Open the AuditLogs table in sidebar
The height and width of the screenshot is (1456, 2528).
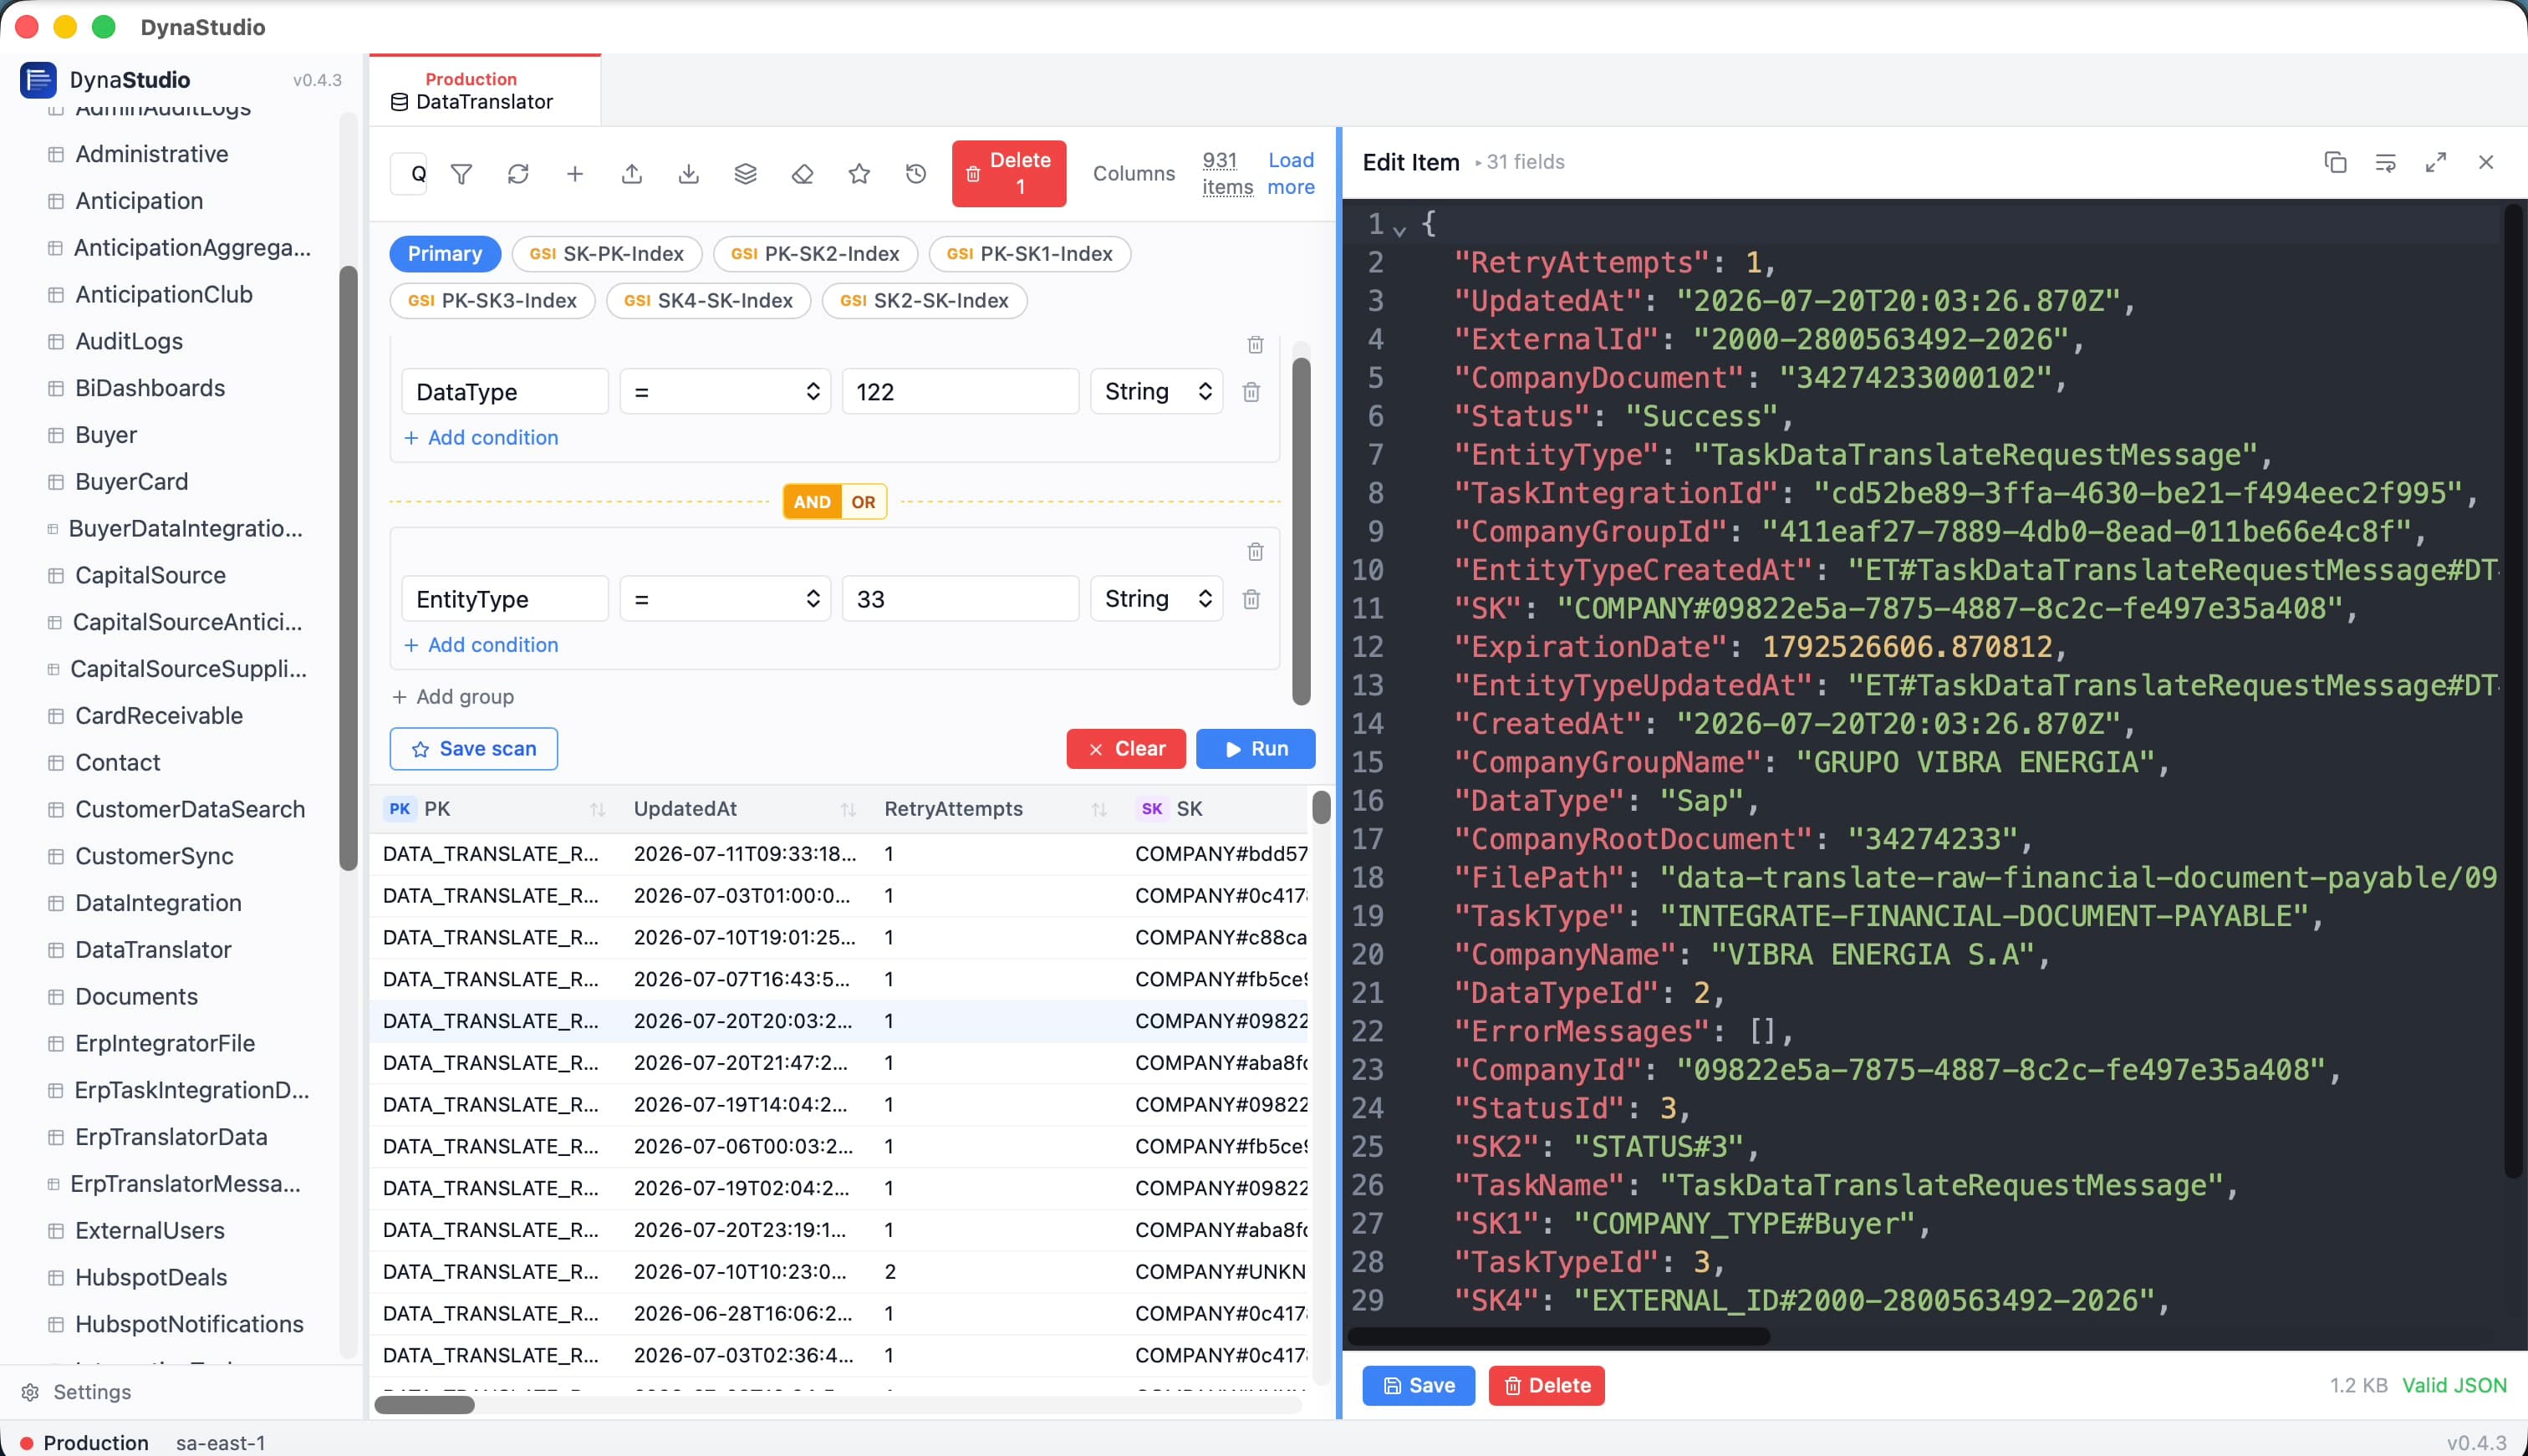tap(129, 342)
